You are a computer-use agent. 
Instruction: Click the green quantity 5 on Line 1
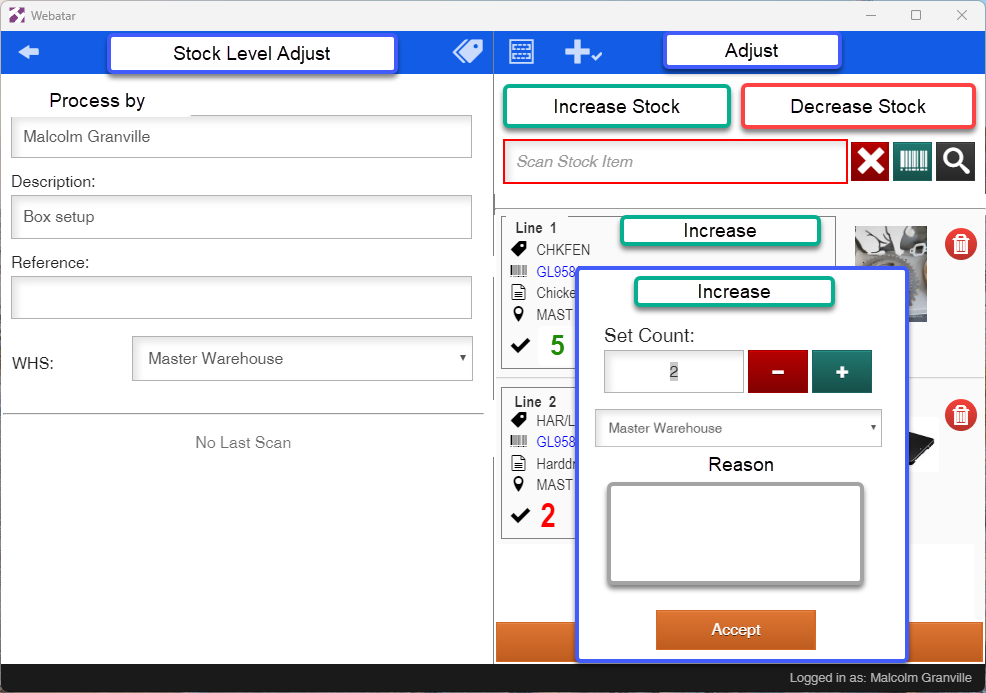[557, 345]
